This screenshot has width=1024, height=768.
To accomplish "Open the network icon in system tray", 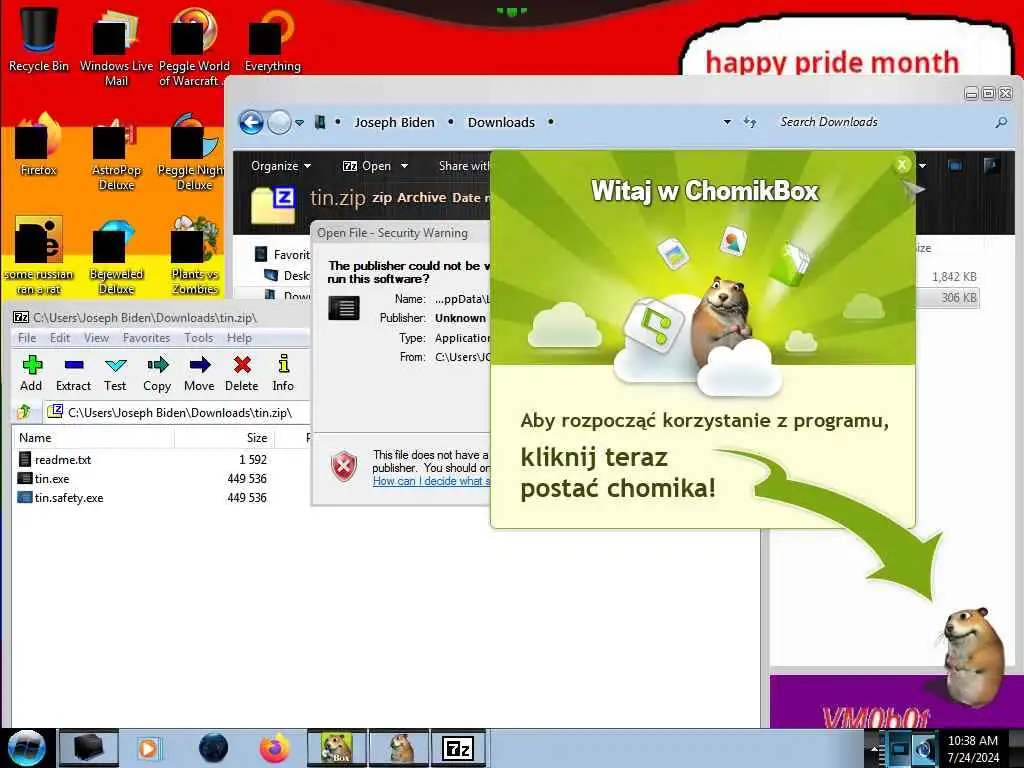I will coord(899,748).
